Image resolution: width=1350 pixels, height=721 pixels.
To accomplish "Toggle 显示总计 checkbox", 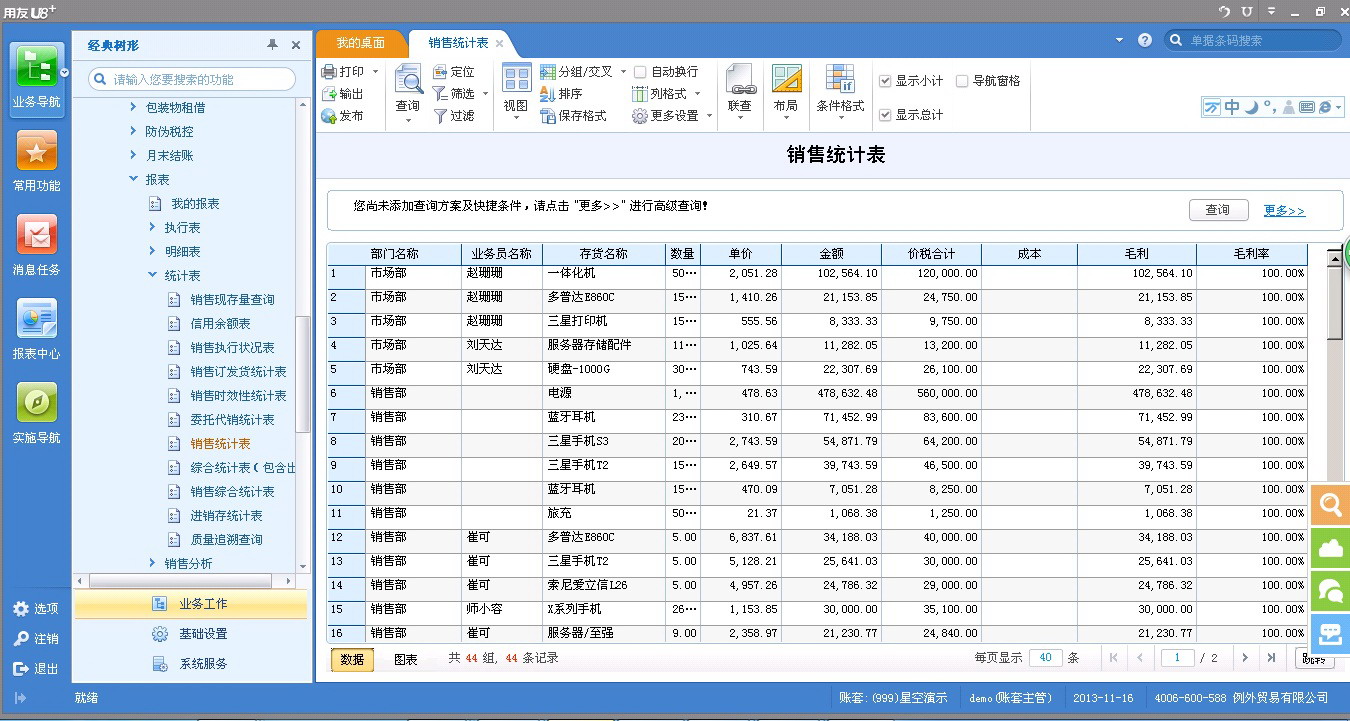I will coord(884,115).
